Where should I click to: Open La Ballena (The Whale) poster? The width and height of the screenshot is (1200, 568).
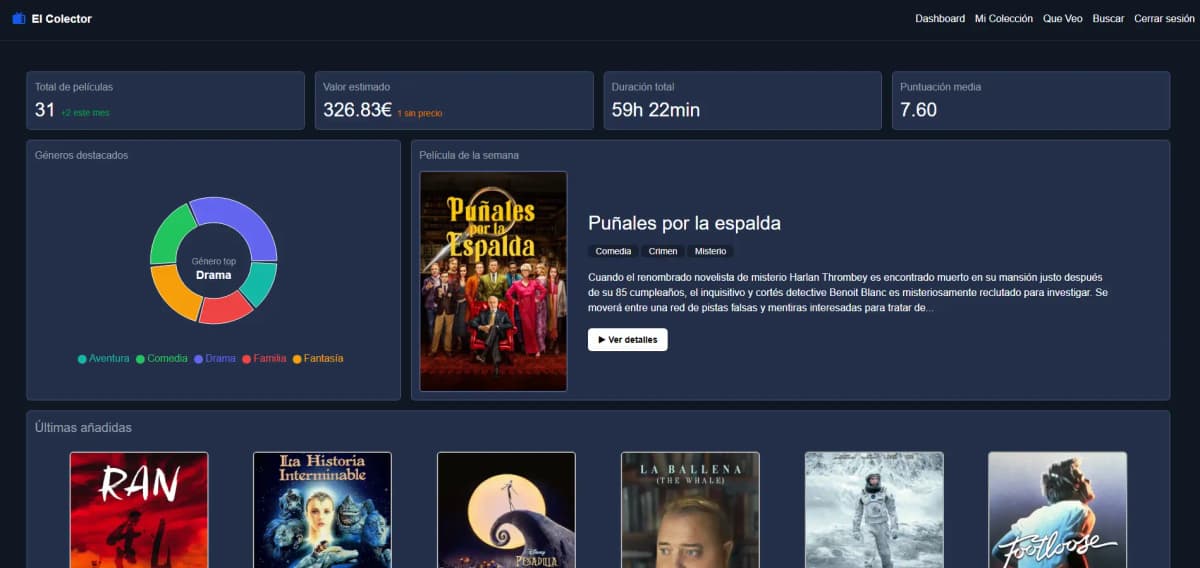coord(690,510)
